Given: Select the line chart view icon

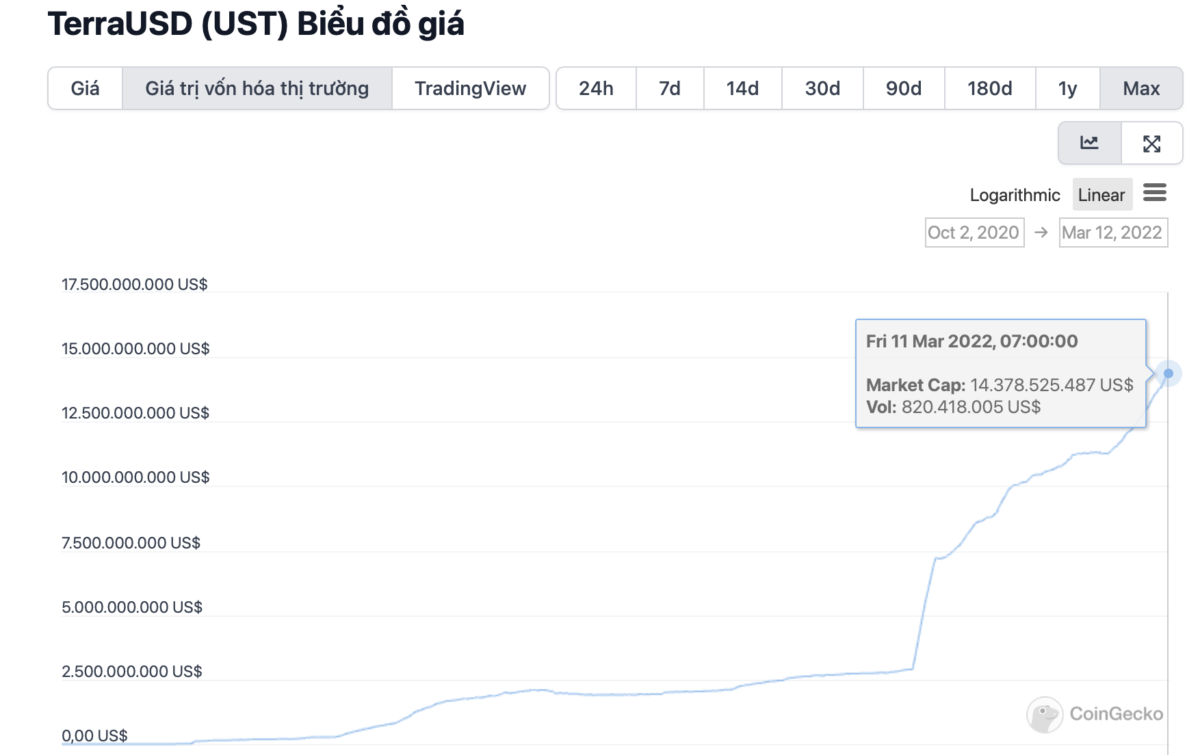Looking at the screenshot, I should 1089,143.
